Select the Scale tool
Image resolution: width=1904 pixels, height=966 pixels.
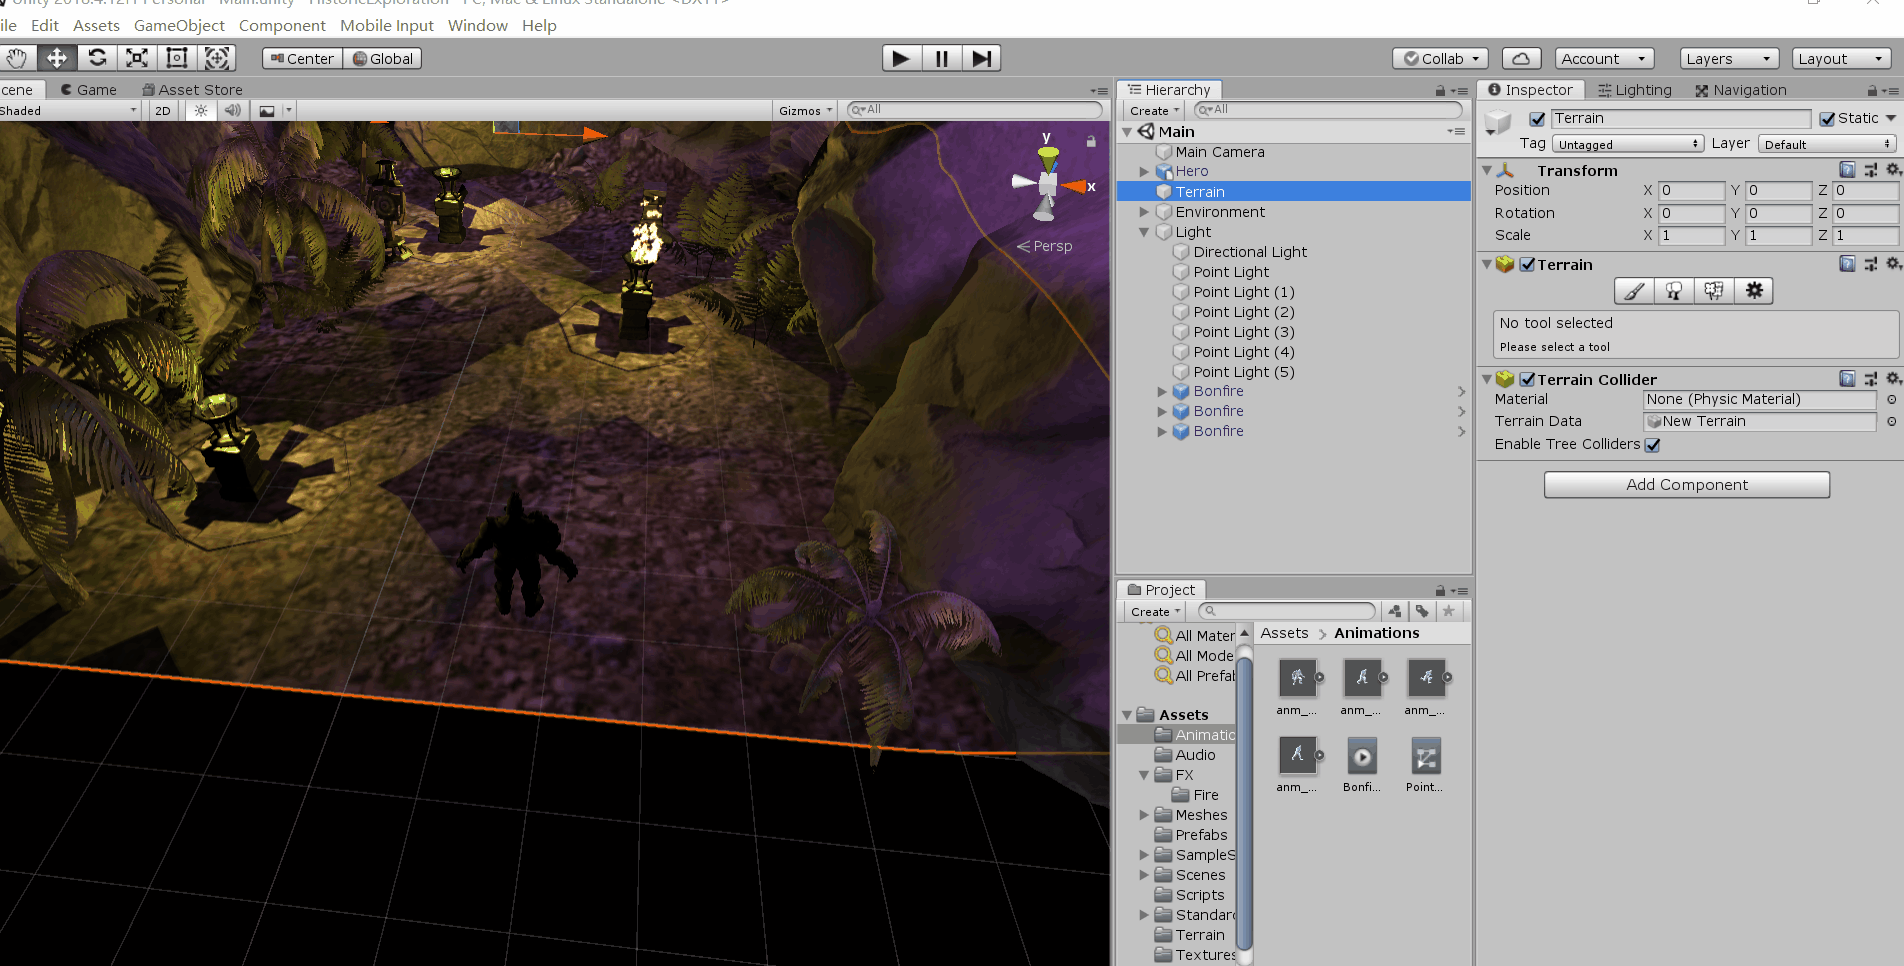coord(136,58)
